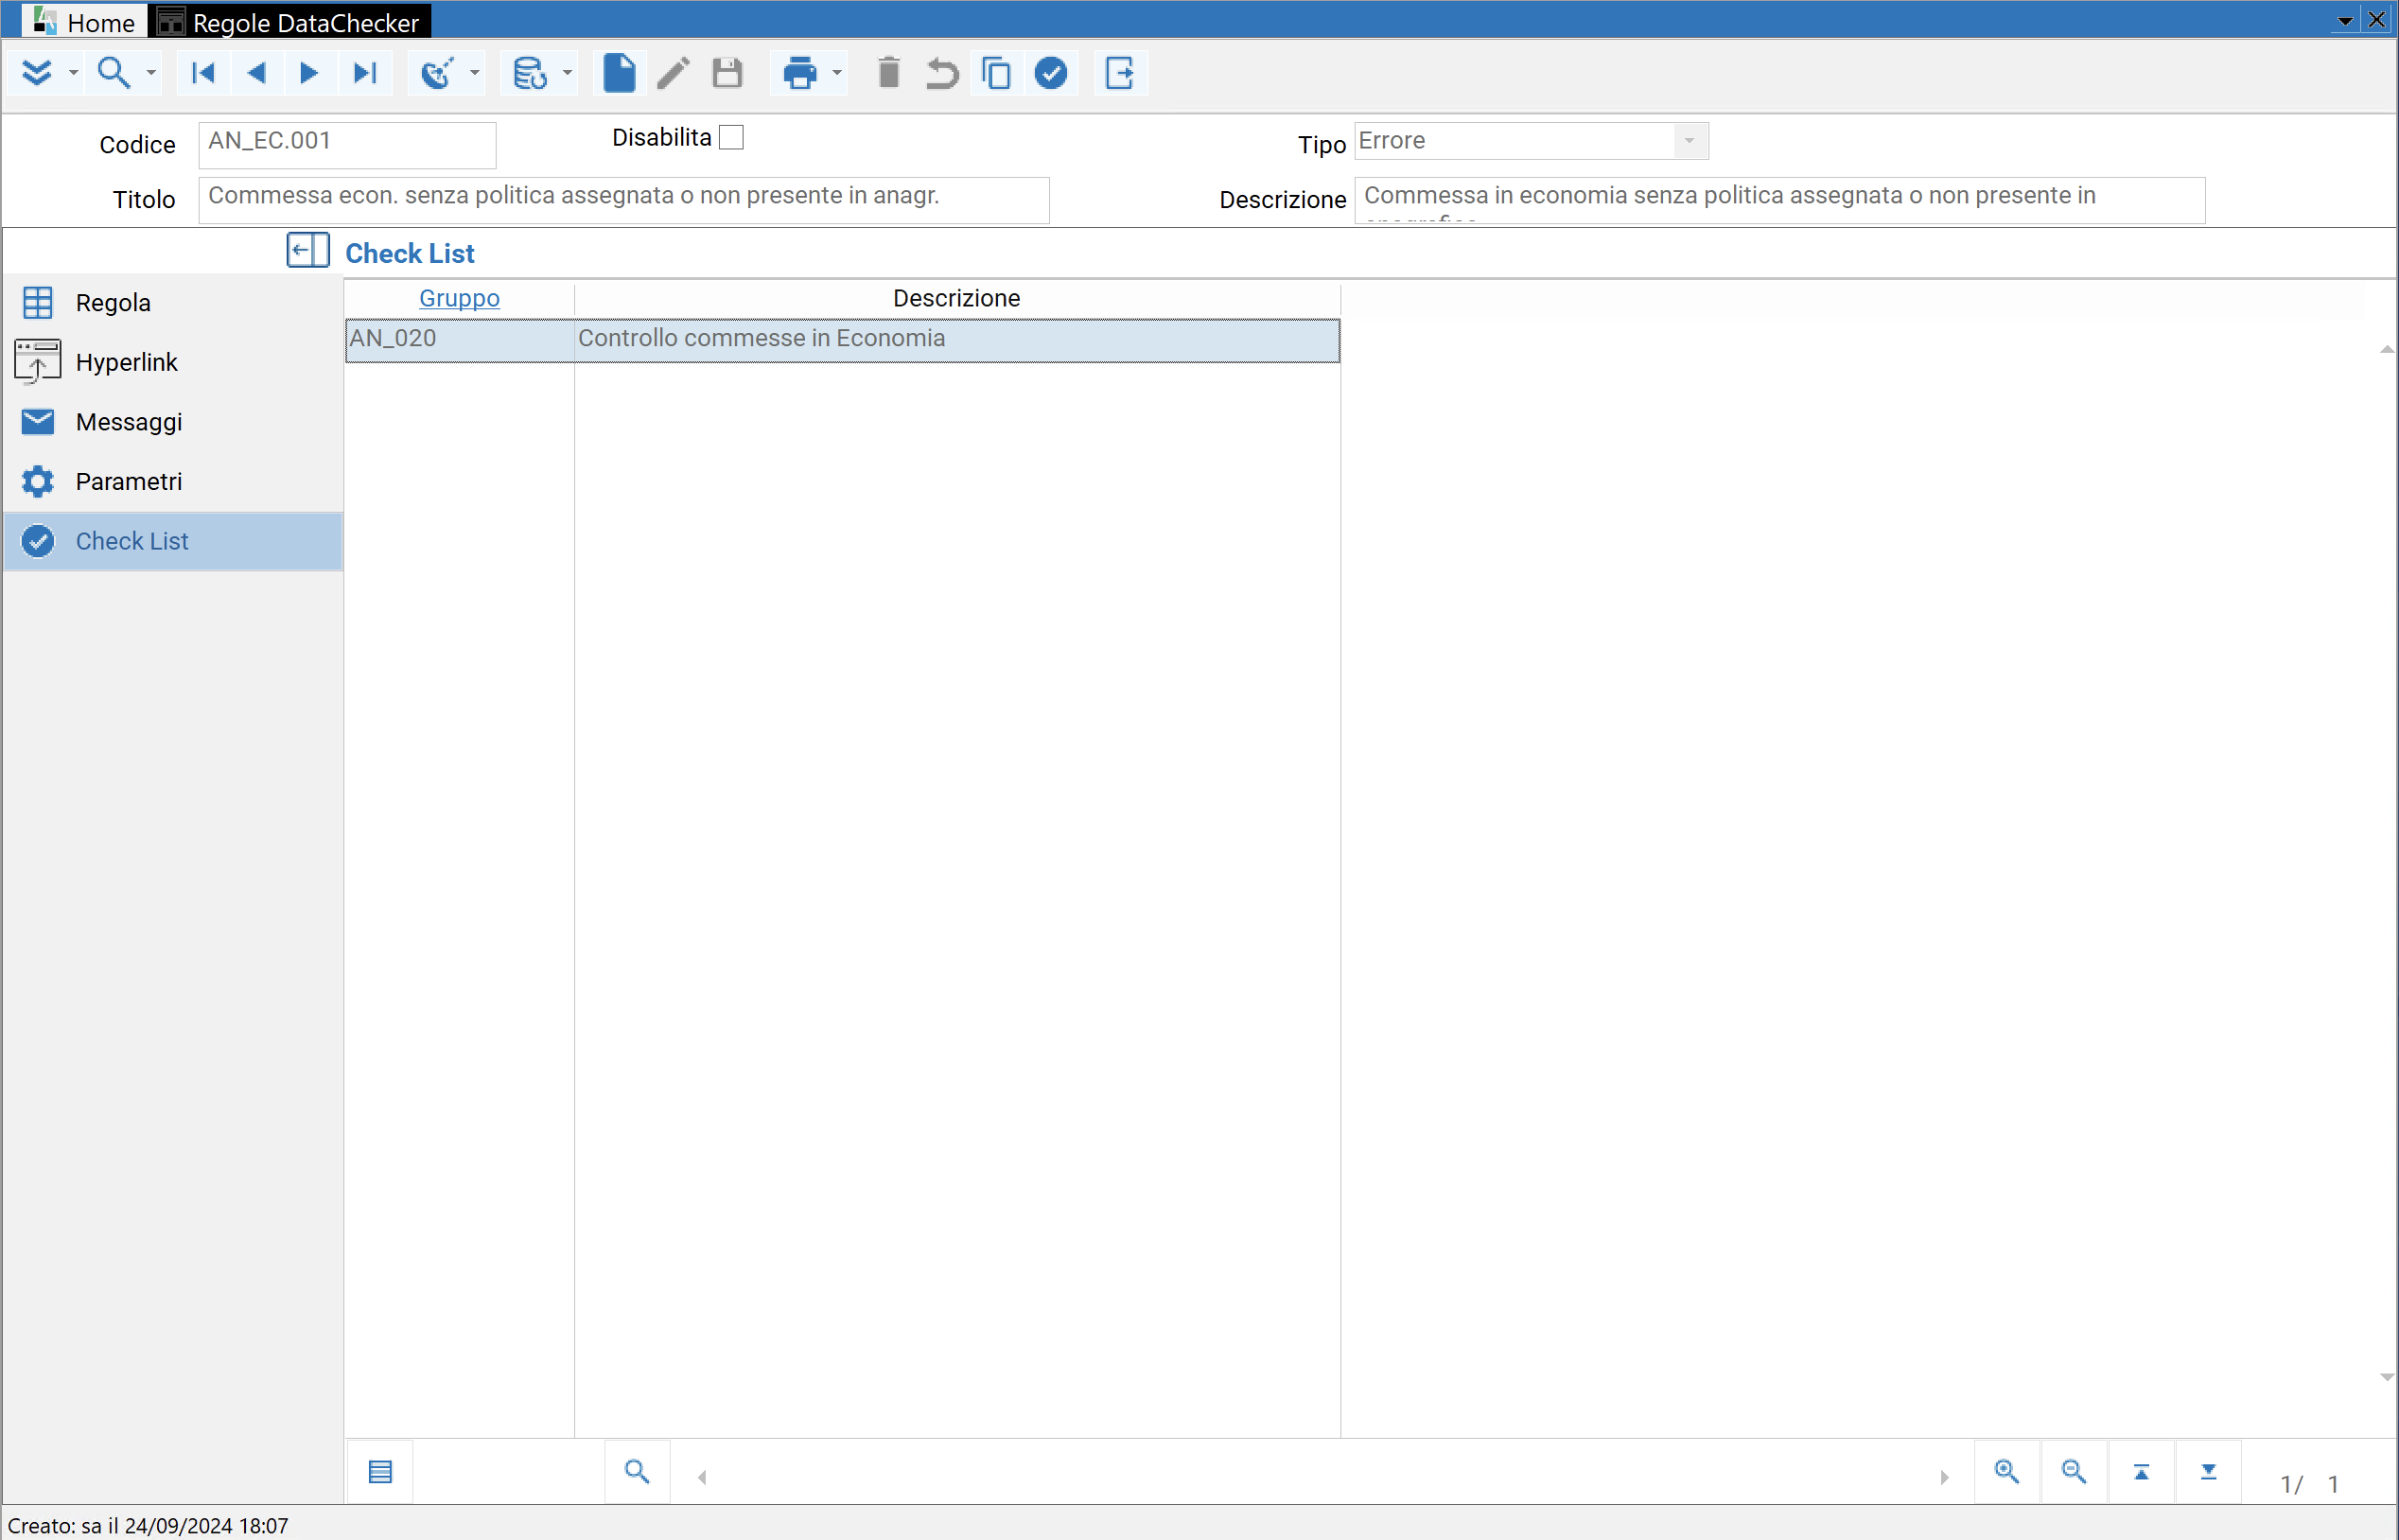Click into the Titolo text field

[624, 199]
